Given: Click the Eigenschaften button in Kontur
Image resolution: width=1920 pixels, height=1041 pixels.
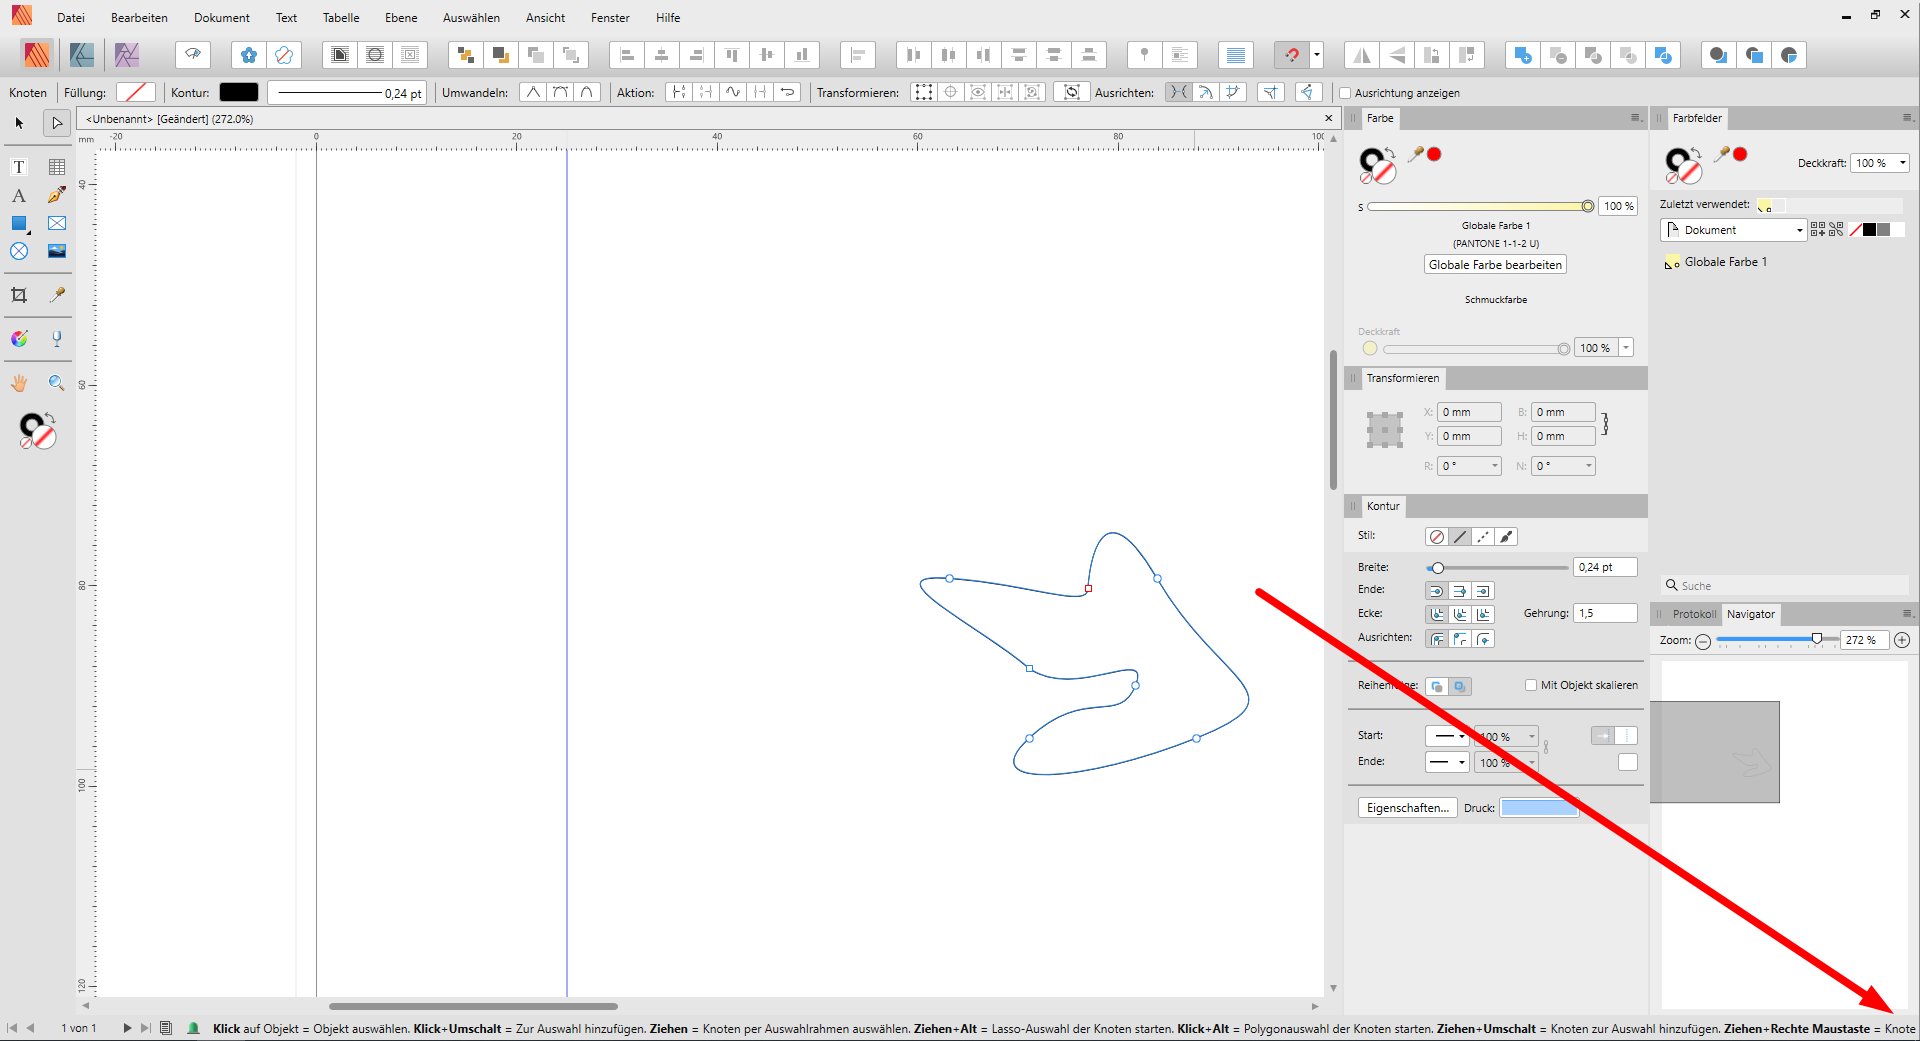Looking at the screenshot, I should pos(1406,808).
